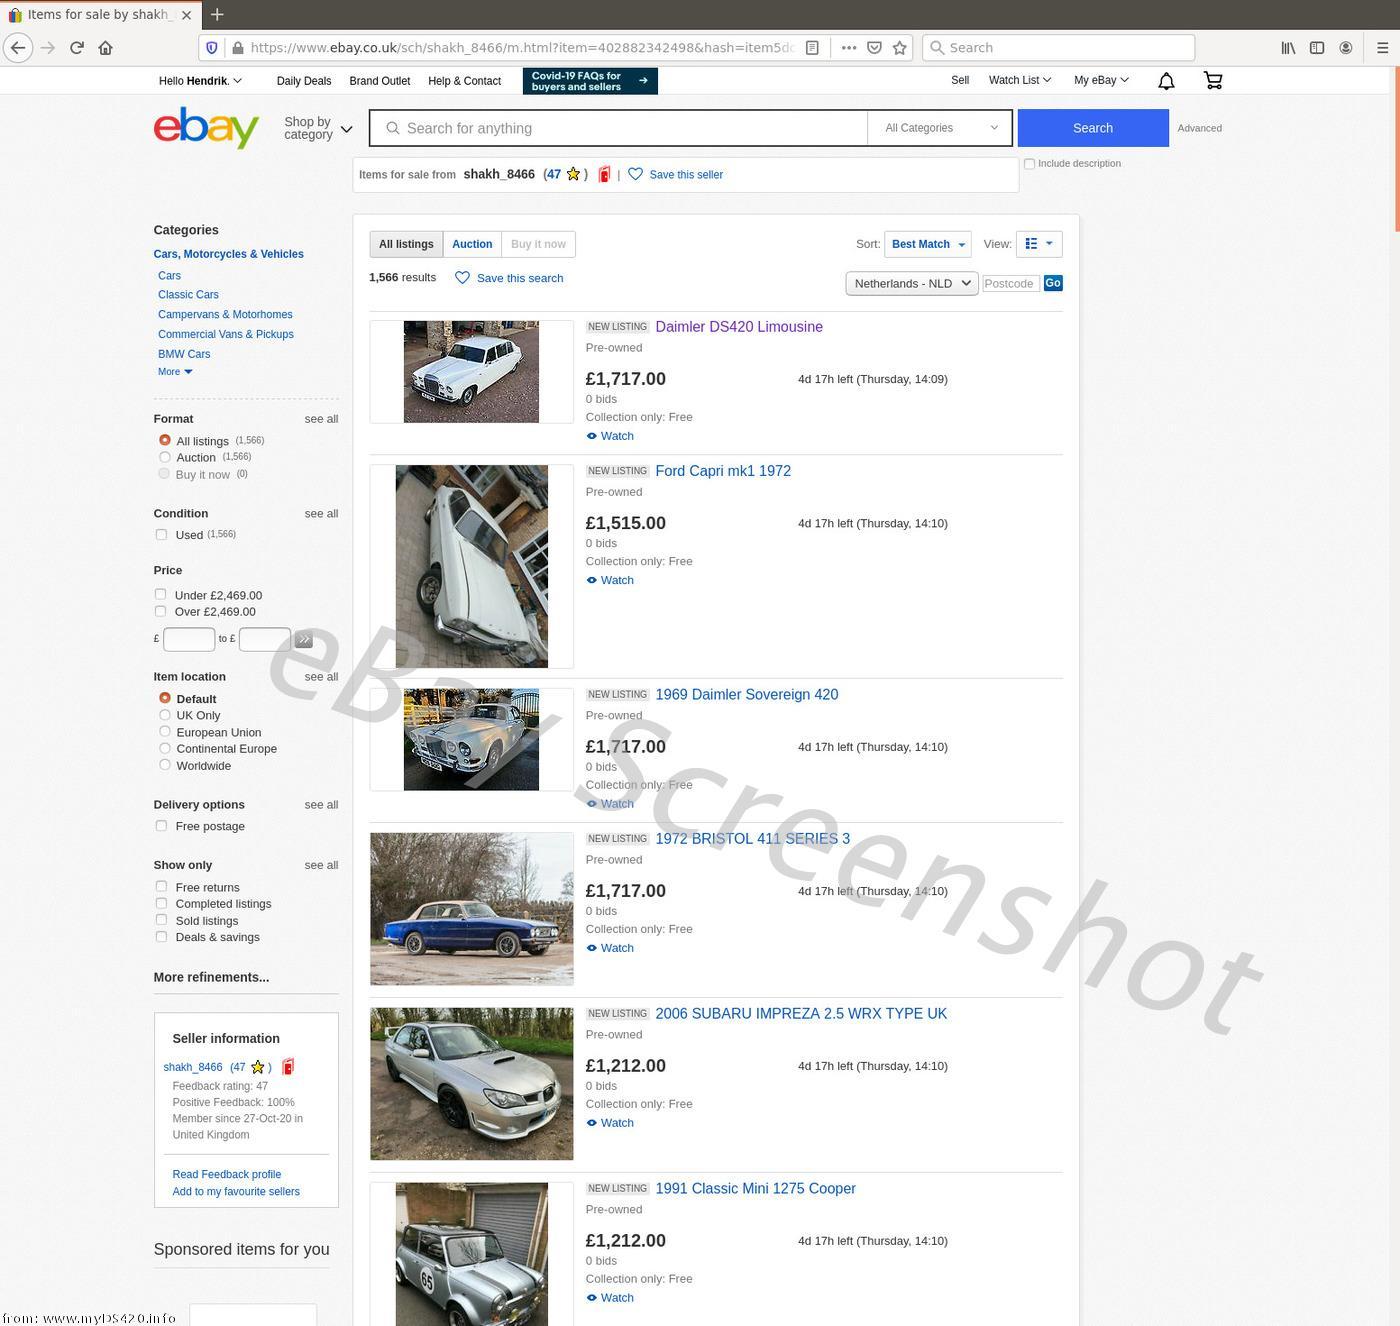Open the shopping cart

pyautogui.click(x=1213, y=81)
